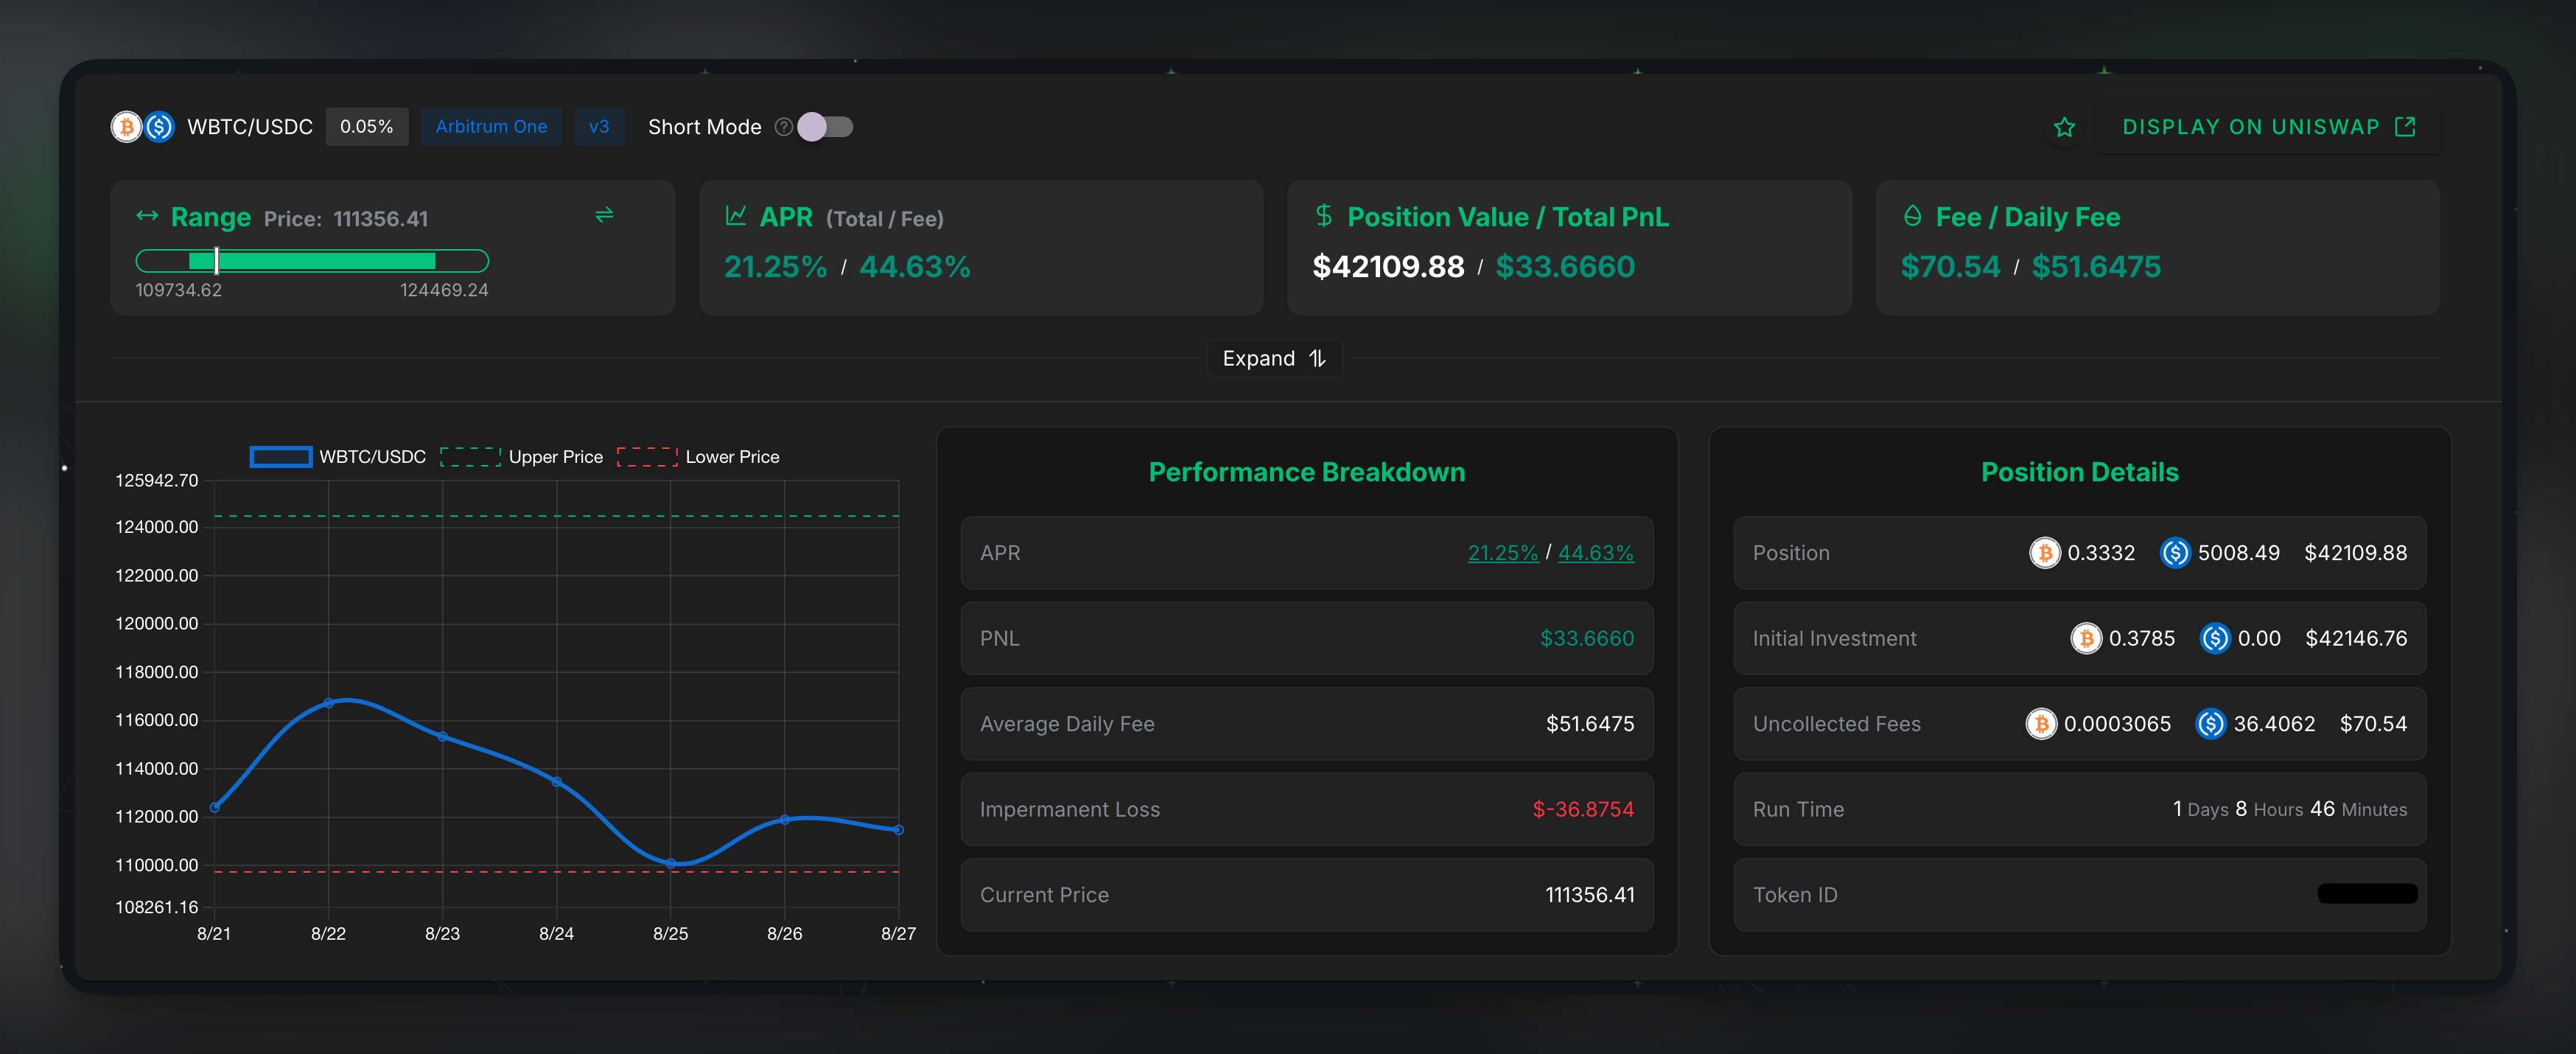Click the 44.63% fee APR link
Viewport: 2576px width, 1054px height.
tap(1595, 553)
